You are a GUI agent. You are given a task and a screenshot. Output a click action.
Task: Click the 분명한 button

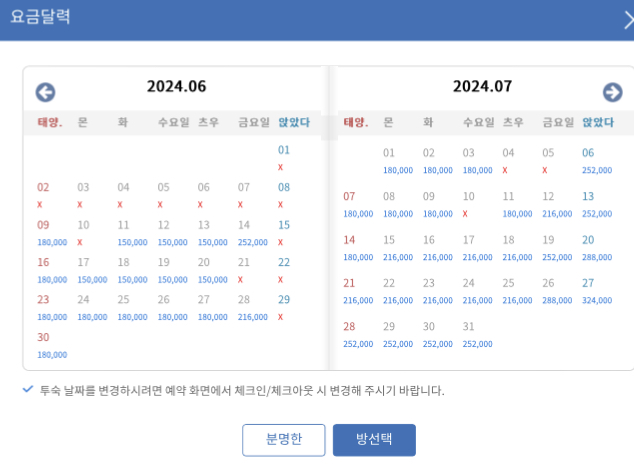[x=284, y=440]
